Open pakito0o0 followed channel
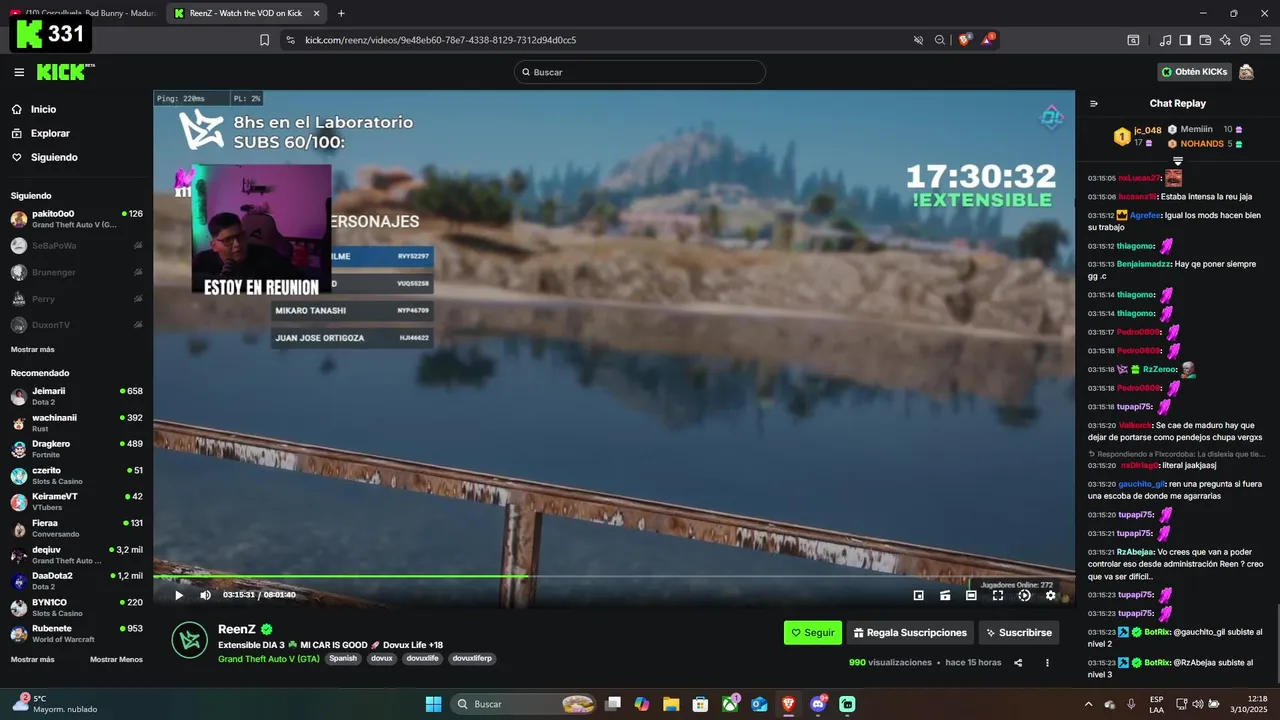This screenshot has width=1280, height=720. (76, 219)
